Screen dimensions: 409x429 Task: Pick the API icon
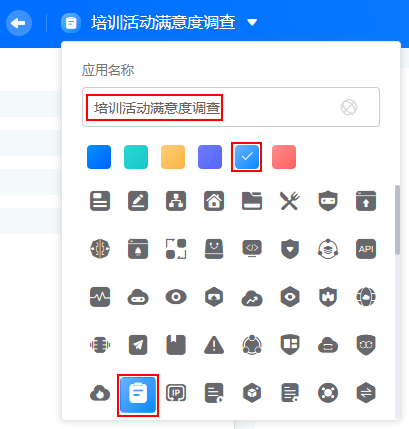tap(366, 249)
